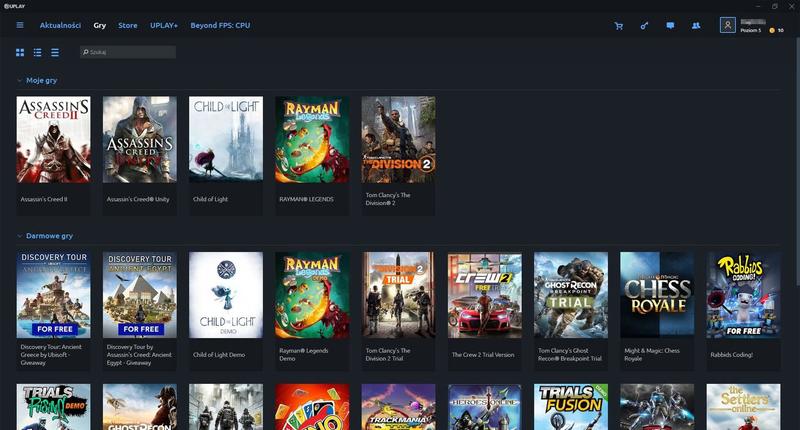Click the 'Moje gry' heading
800x430 pixels.
(x=42, y=80)
